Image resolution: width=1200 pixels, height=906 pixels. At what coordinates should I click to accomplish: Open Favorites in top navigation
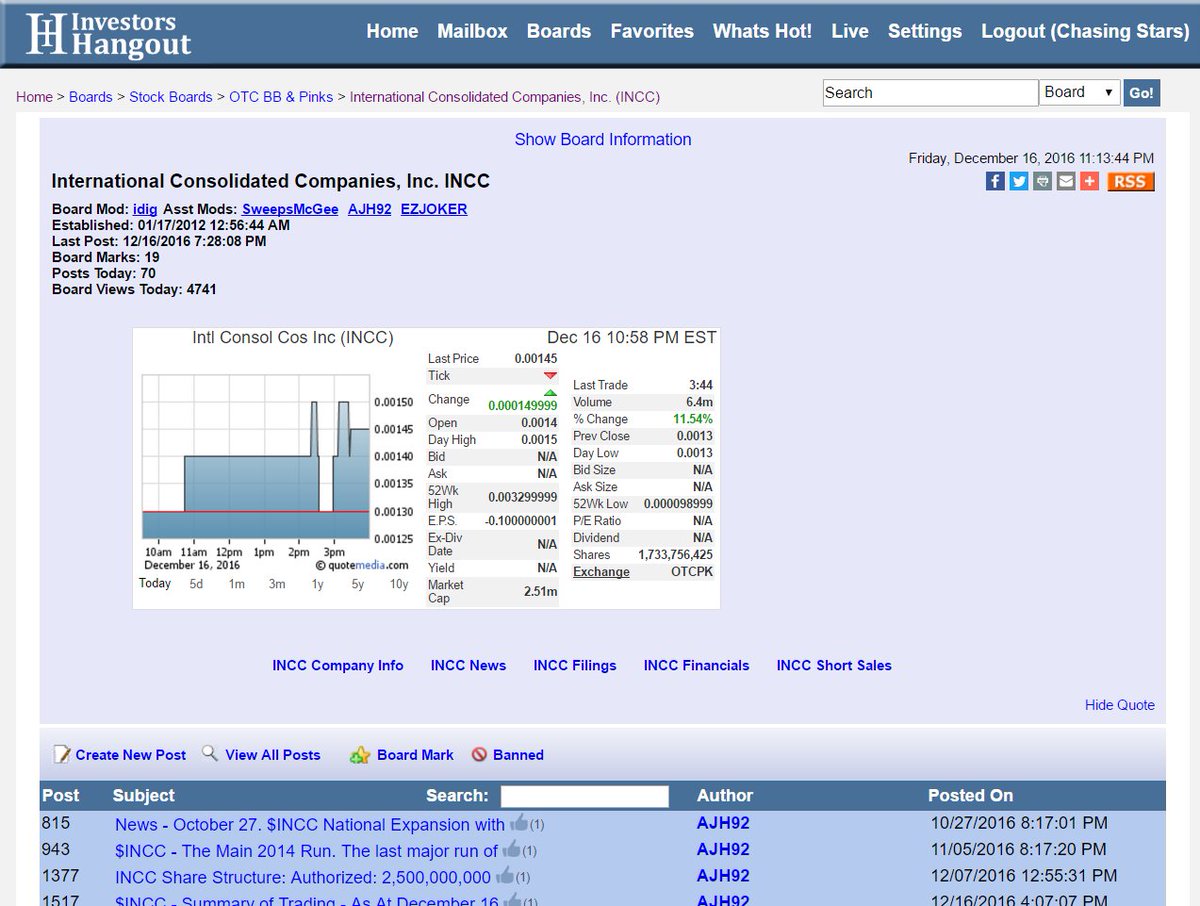click(x=652, y=31)
